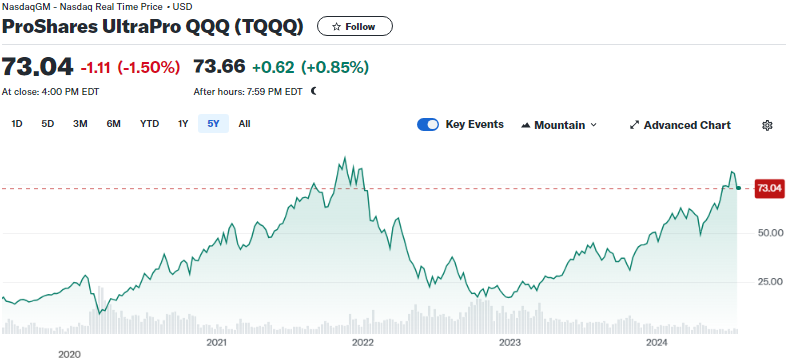Toggle the Key Events switch off
Screen dimensions: 787x360
[x=428, y=125]
